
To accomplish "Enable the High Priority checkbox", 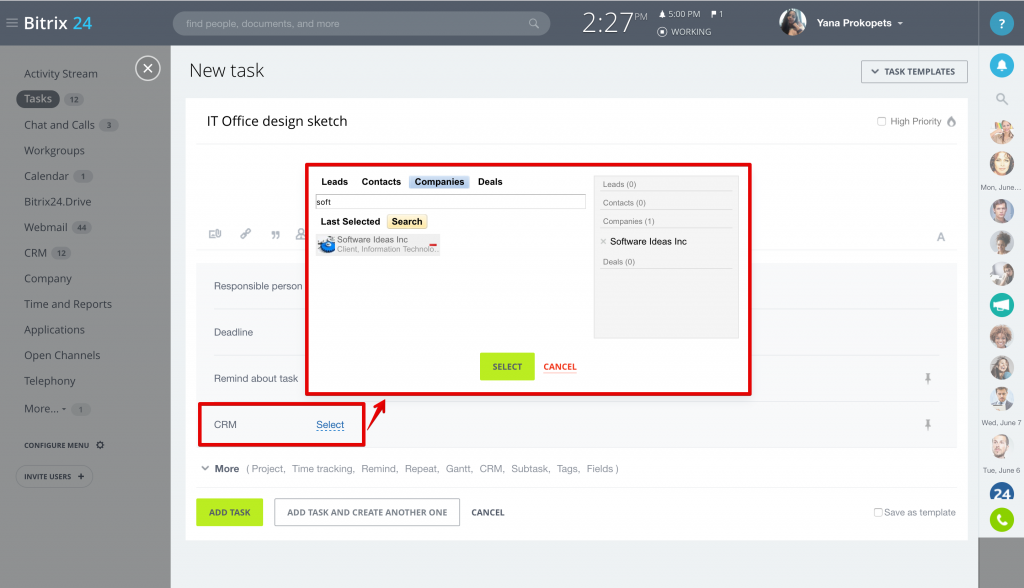I will click(881, 122).
